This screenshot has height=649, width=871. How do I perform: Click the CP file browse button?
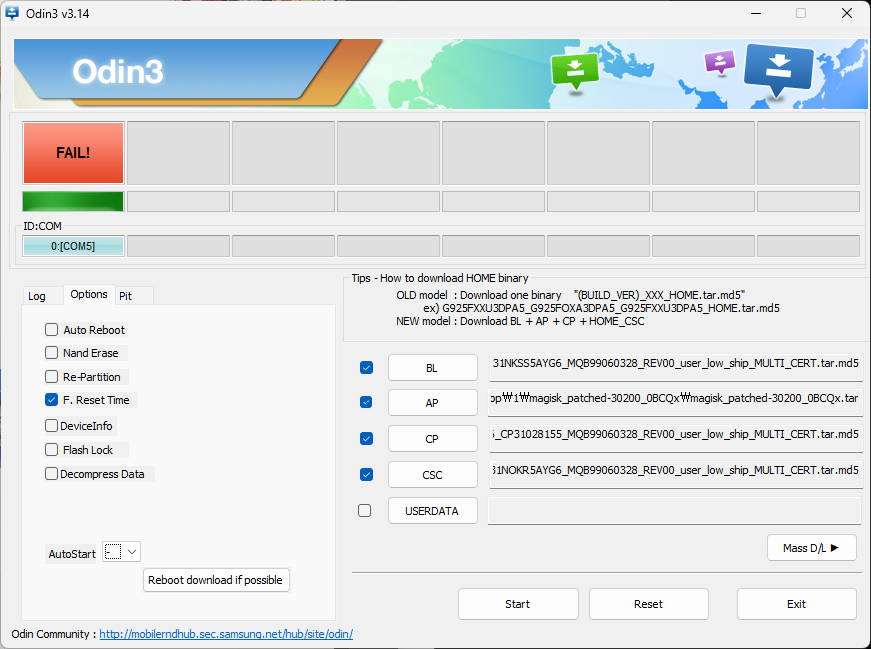pos(432,439)
